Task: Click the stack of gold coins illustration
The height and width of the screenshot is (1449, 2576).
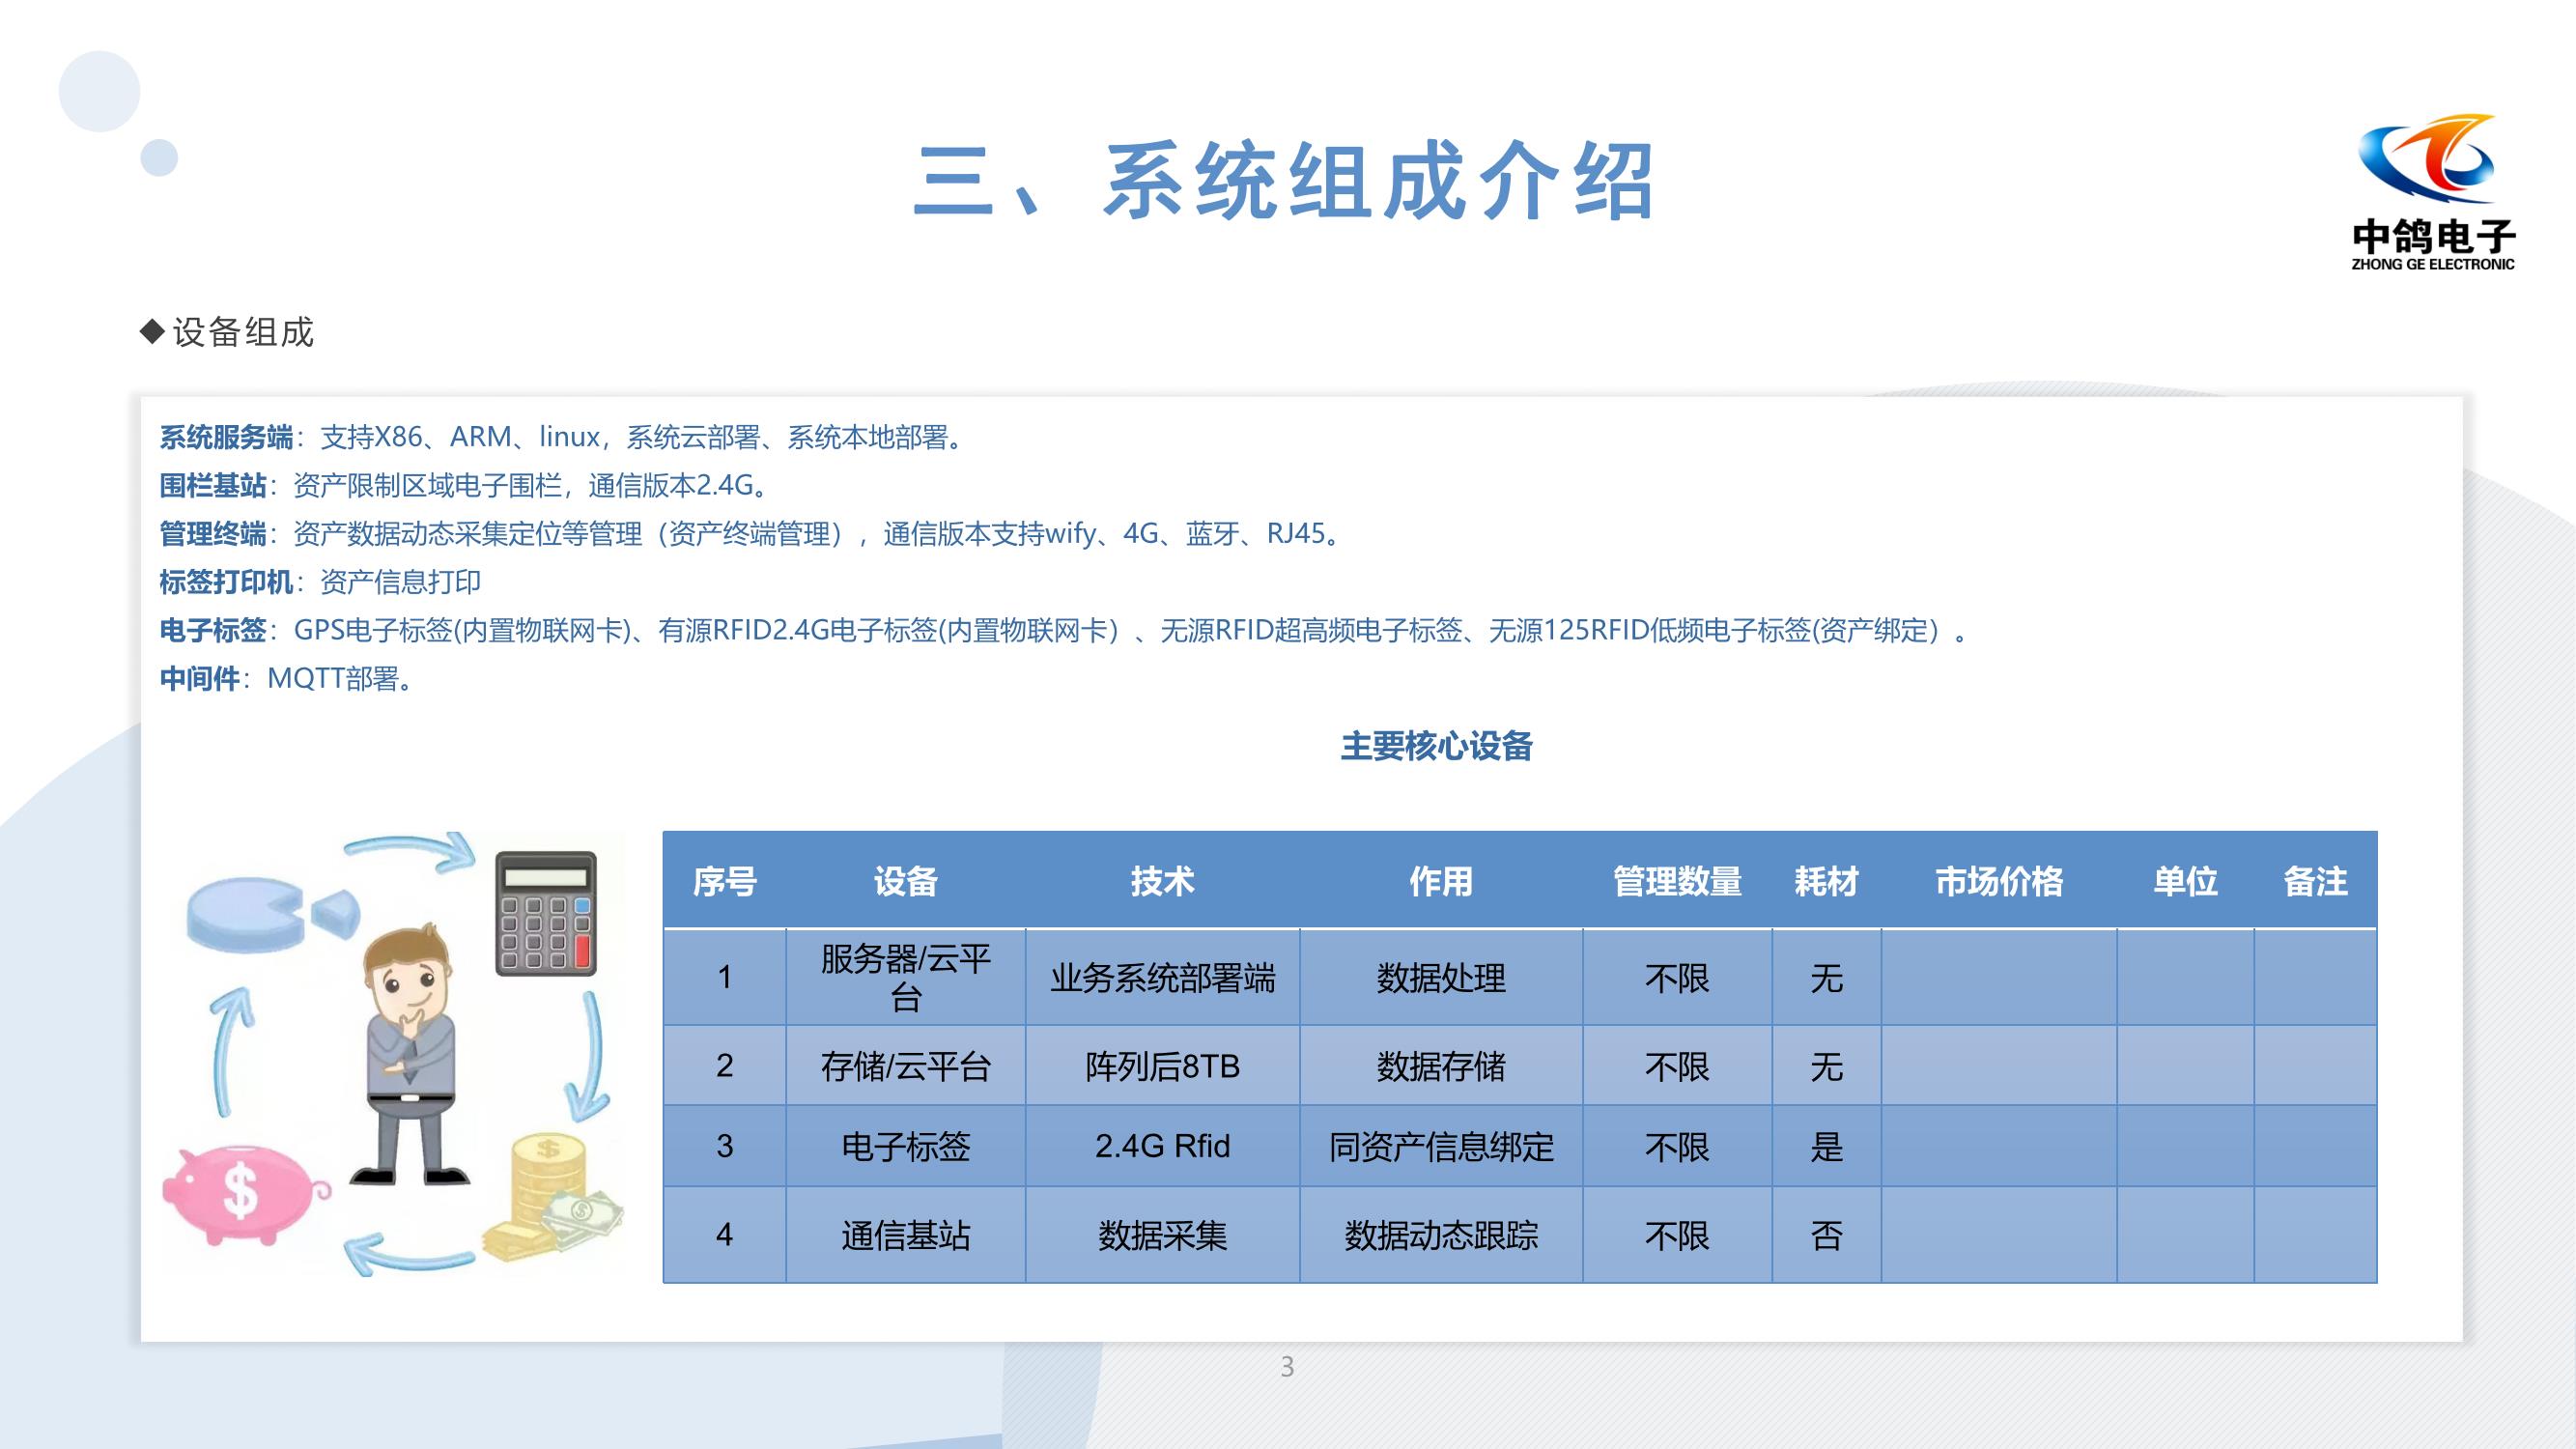Action: point(552,1198)
